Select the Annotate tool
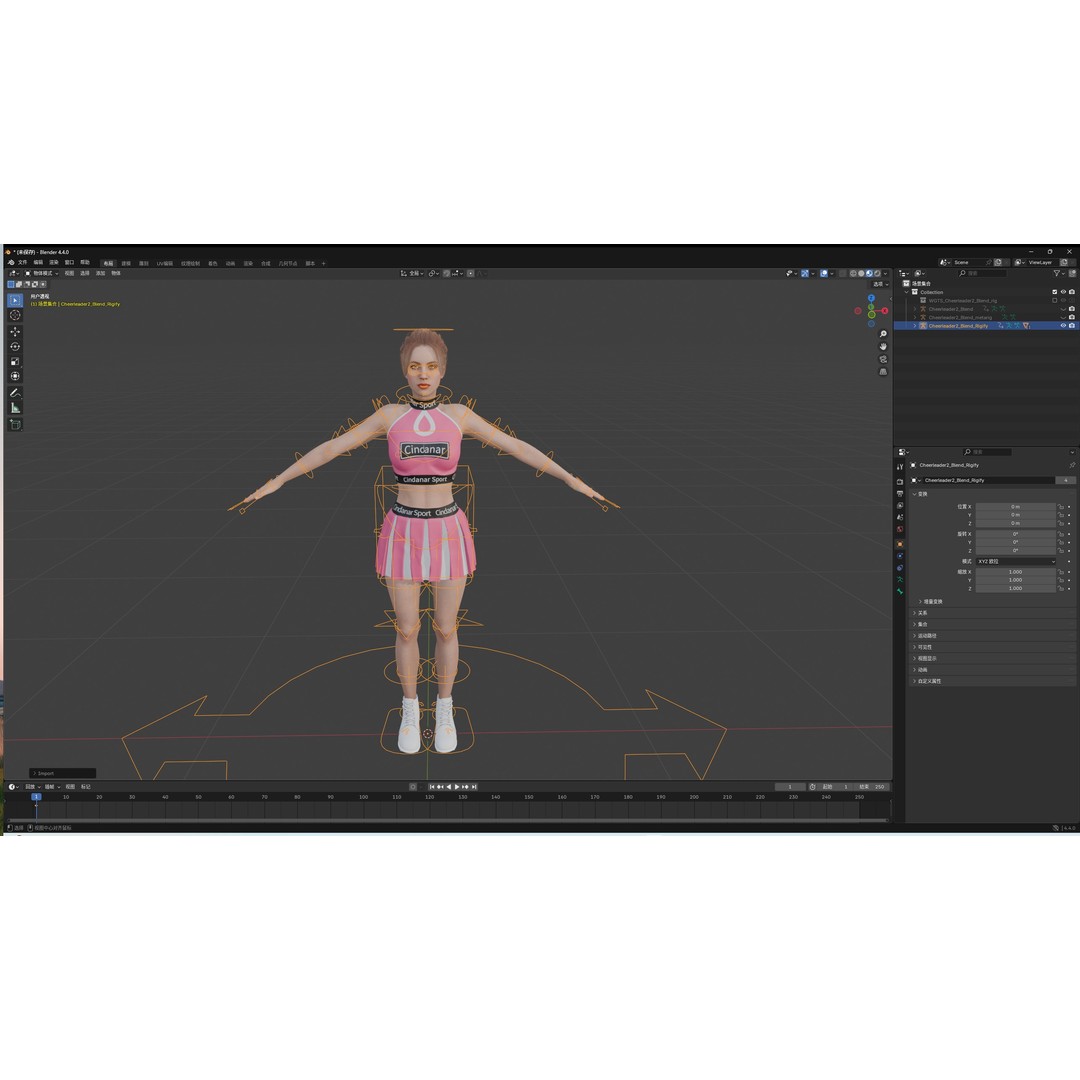This screenshot has width=1080, height=1080. point(15,393)
